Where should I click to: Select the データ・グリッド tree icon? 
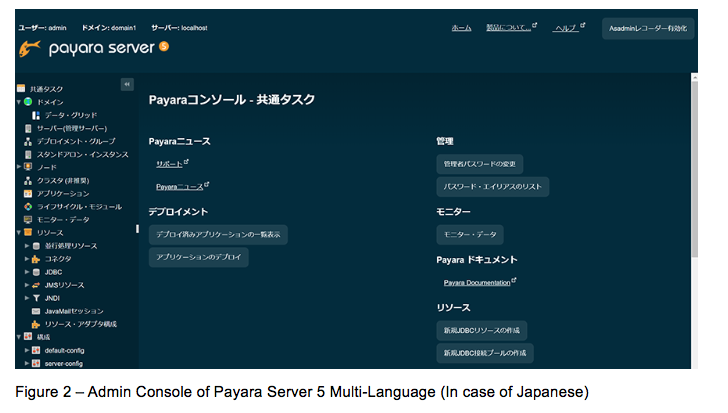[x=36, y=115]
